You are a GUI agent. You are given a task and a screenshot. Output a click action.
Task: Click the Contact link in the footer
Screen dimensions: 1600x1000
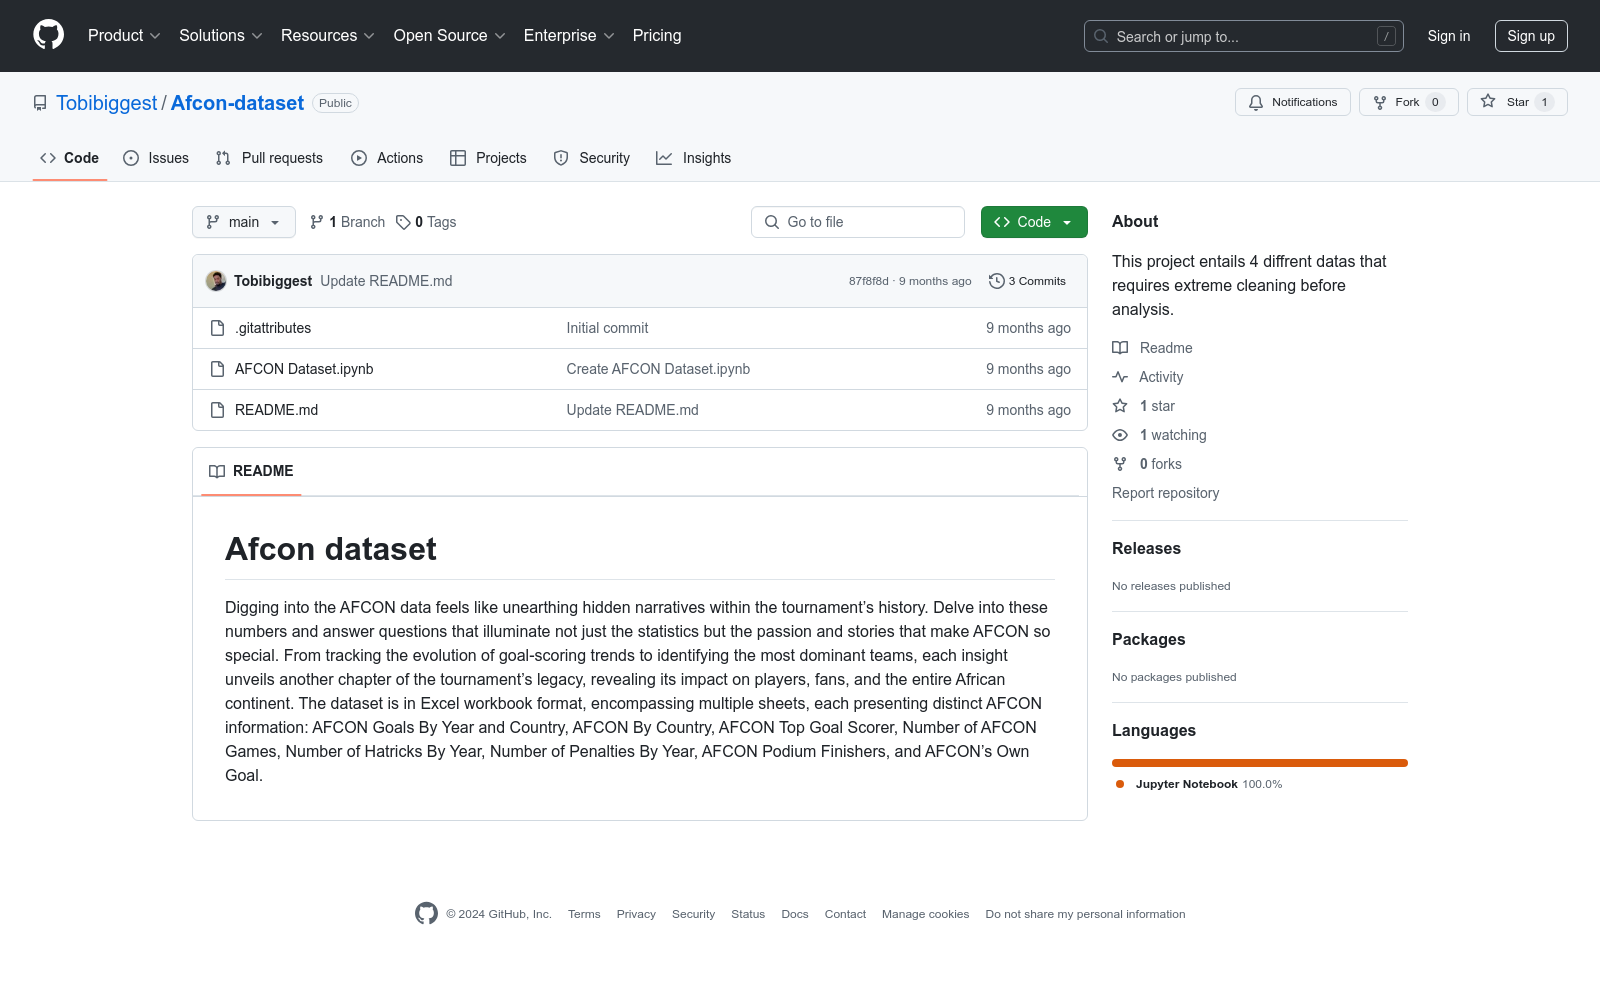[845, 914]
